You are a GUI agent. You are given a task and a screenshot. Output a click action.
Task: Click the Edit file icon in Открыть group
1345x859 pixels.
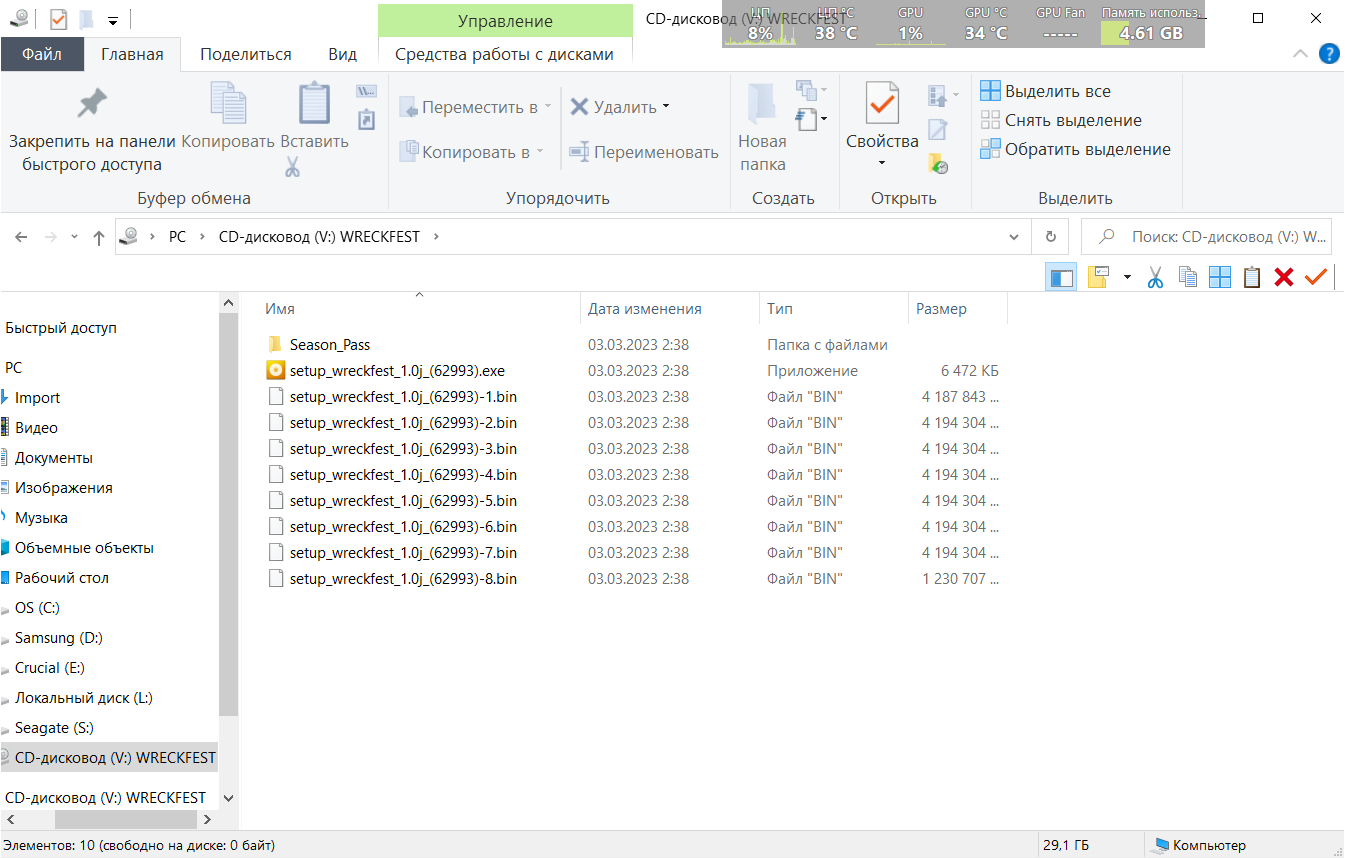pyautogui.click(x=938, y=129)
